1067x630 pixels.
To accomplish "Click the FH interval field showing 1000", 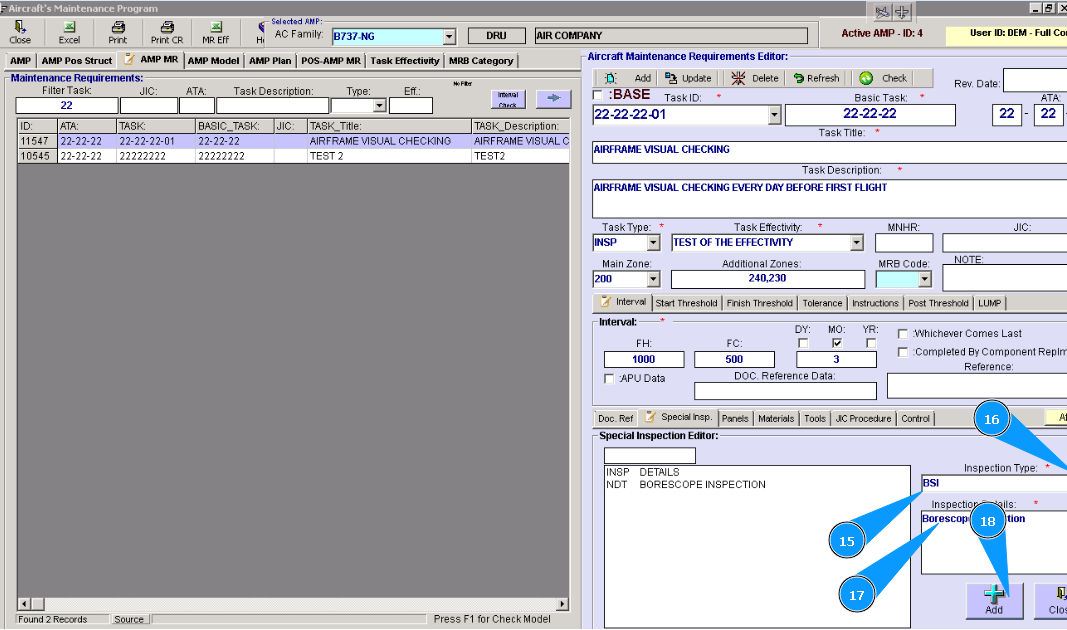I will [x=644, y=359].
